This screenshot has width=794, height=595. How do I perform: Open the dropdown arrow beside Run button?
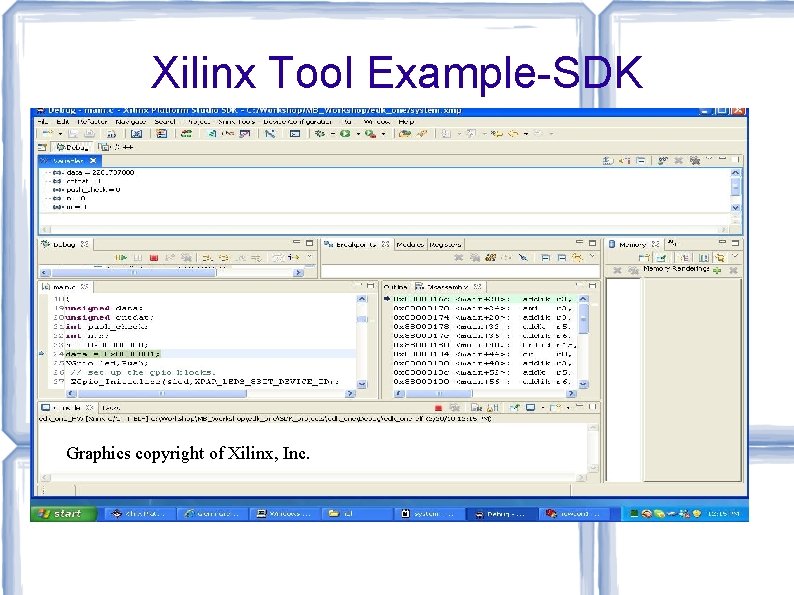358,134
